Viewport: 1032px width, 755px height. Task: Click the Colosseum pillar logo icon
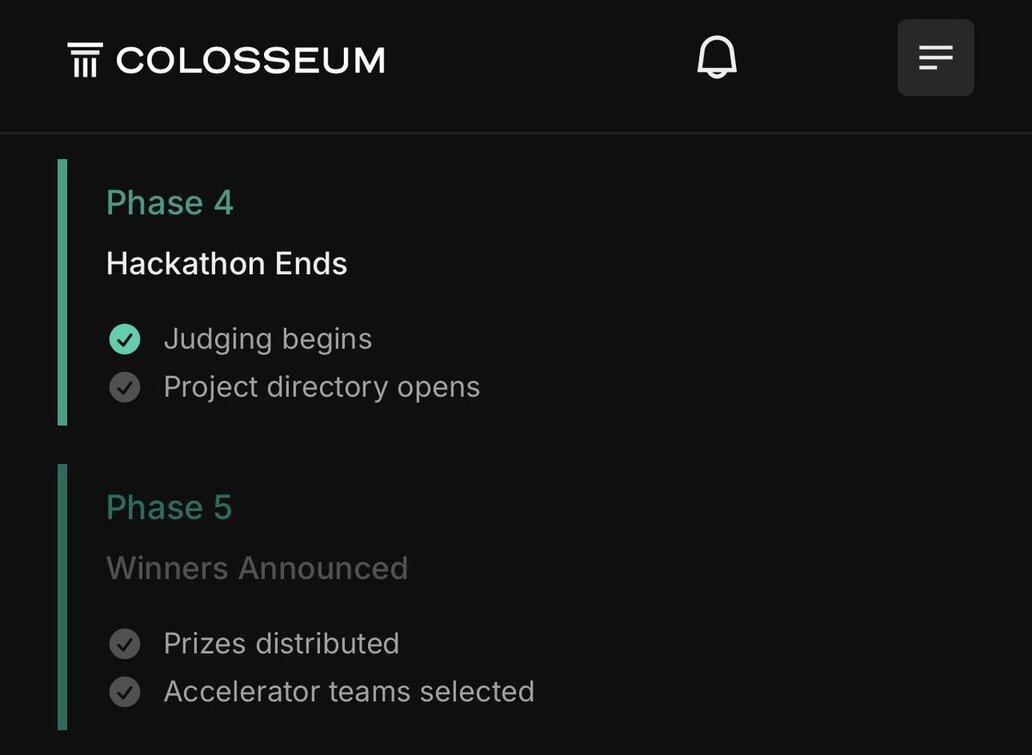(85, 60)
